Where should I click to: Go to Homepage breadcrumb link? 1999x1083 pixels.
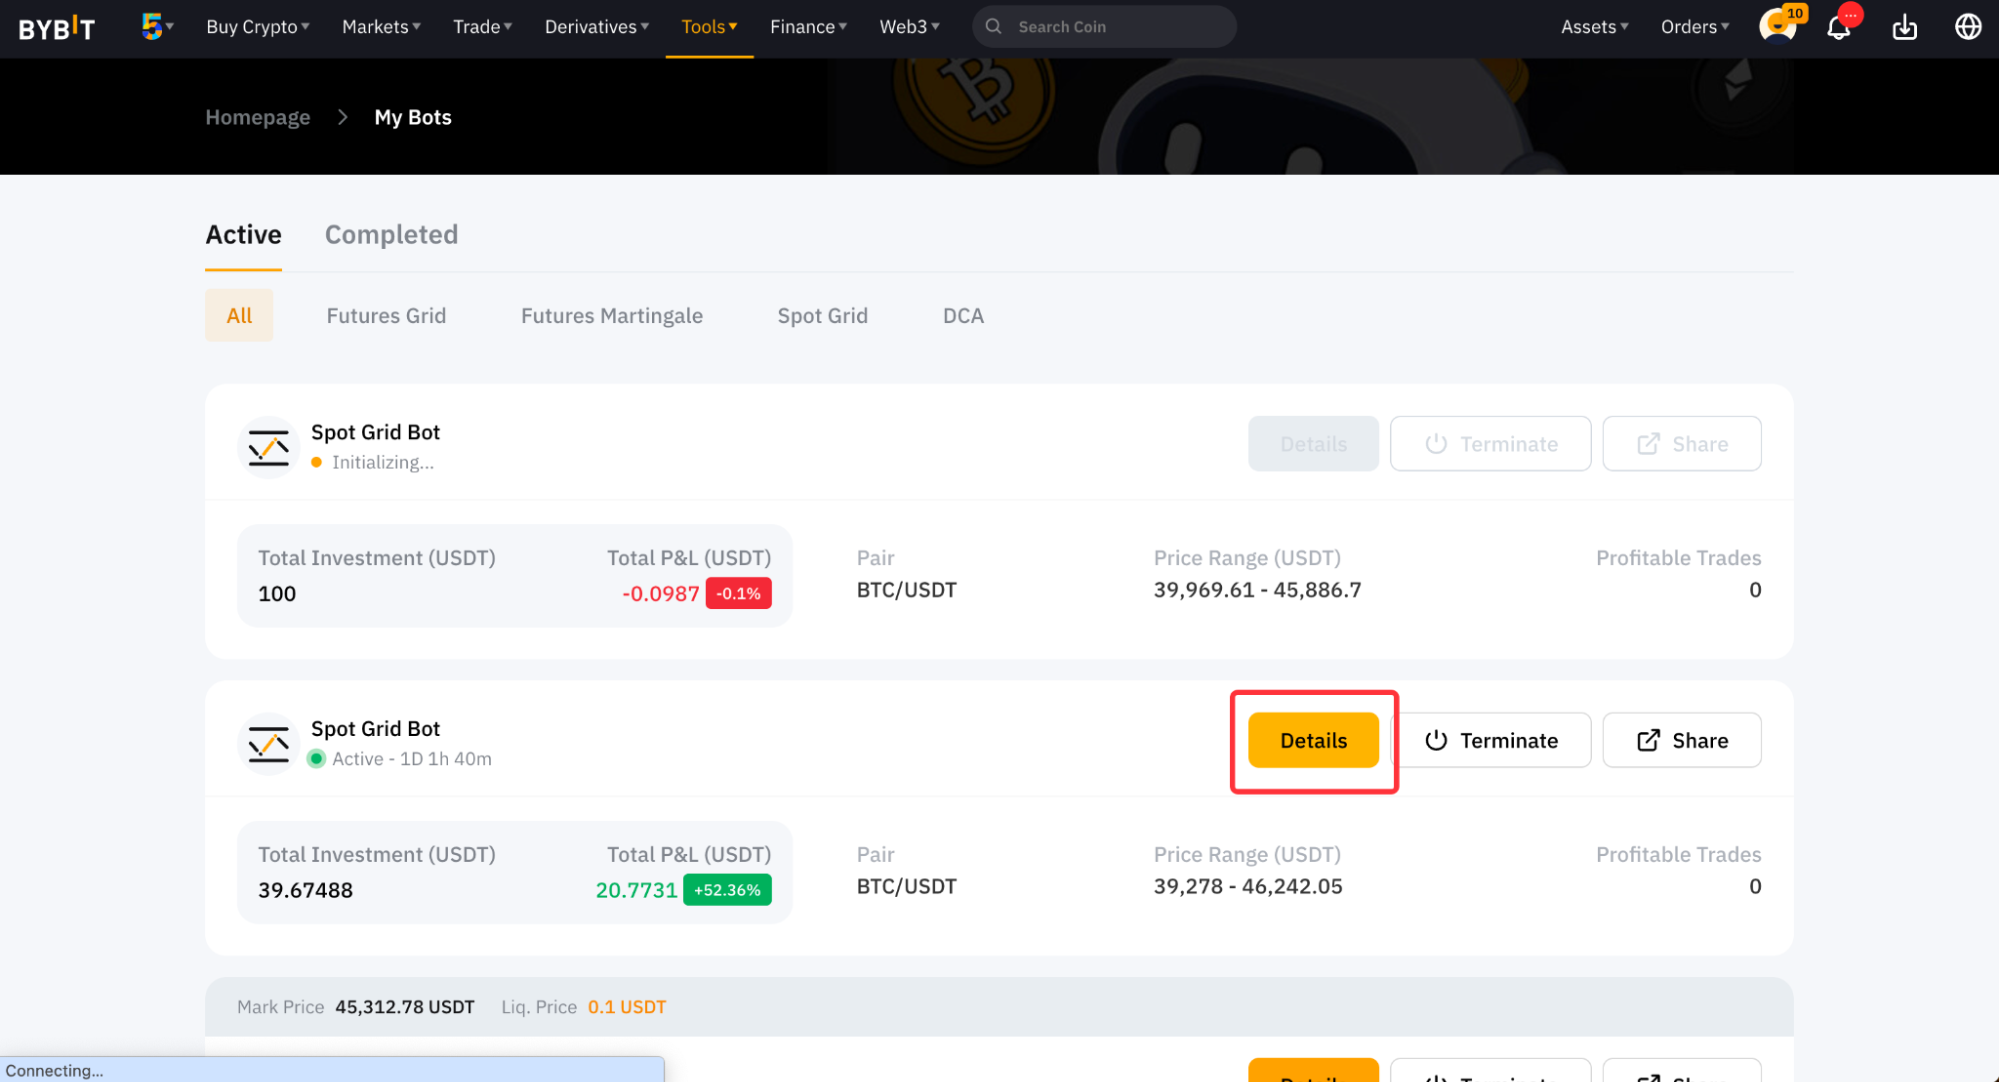(258, 117)
